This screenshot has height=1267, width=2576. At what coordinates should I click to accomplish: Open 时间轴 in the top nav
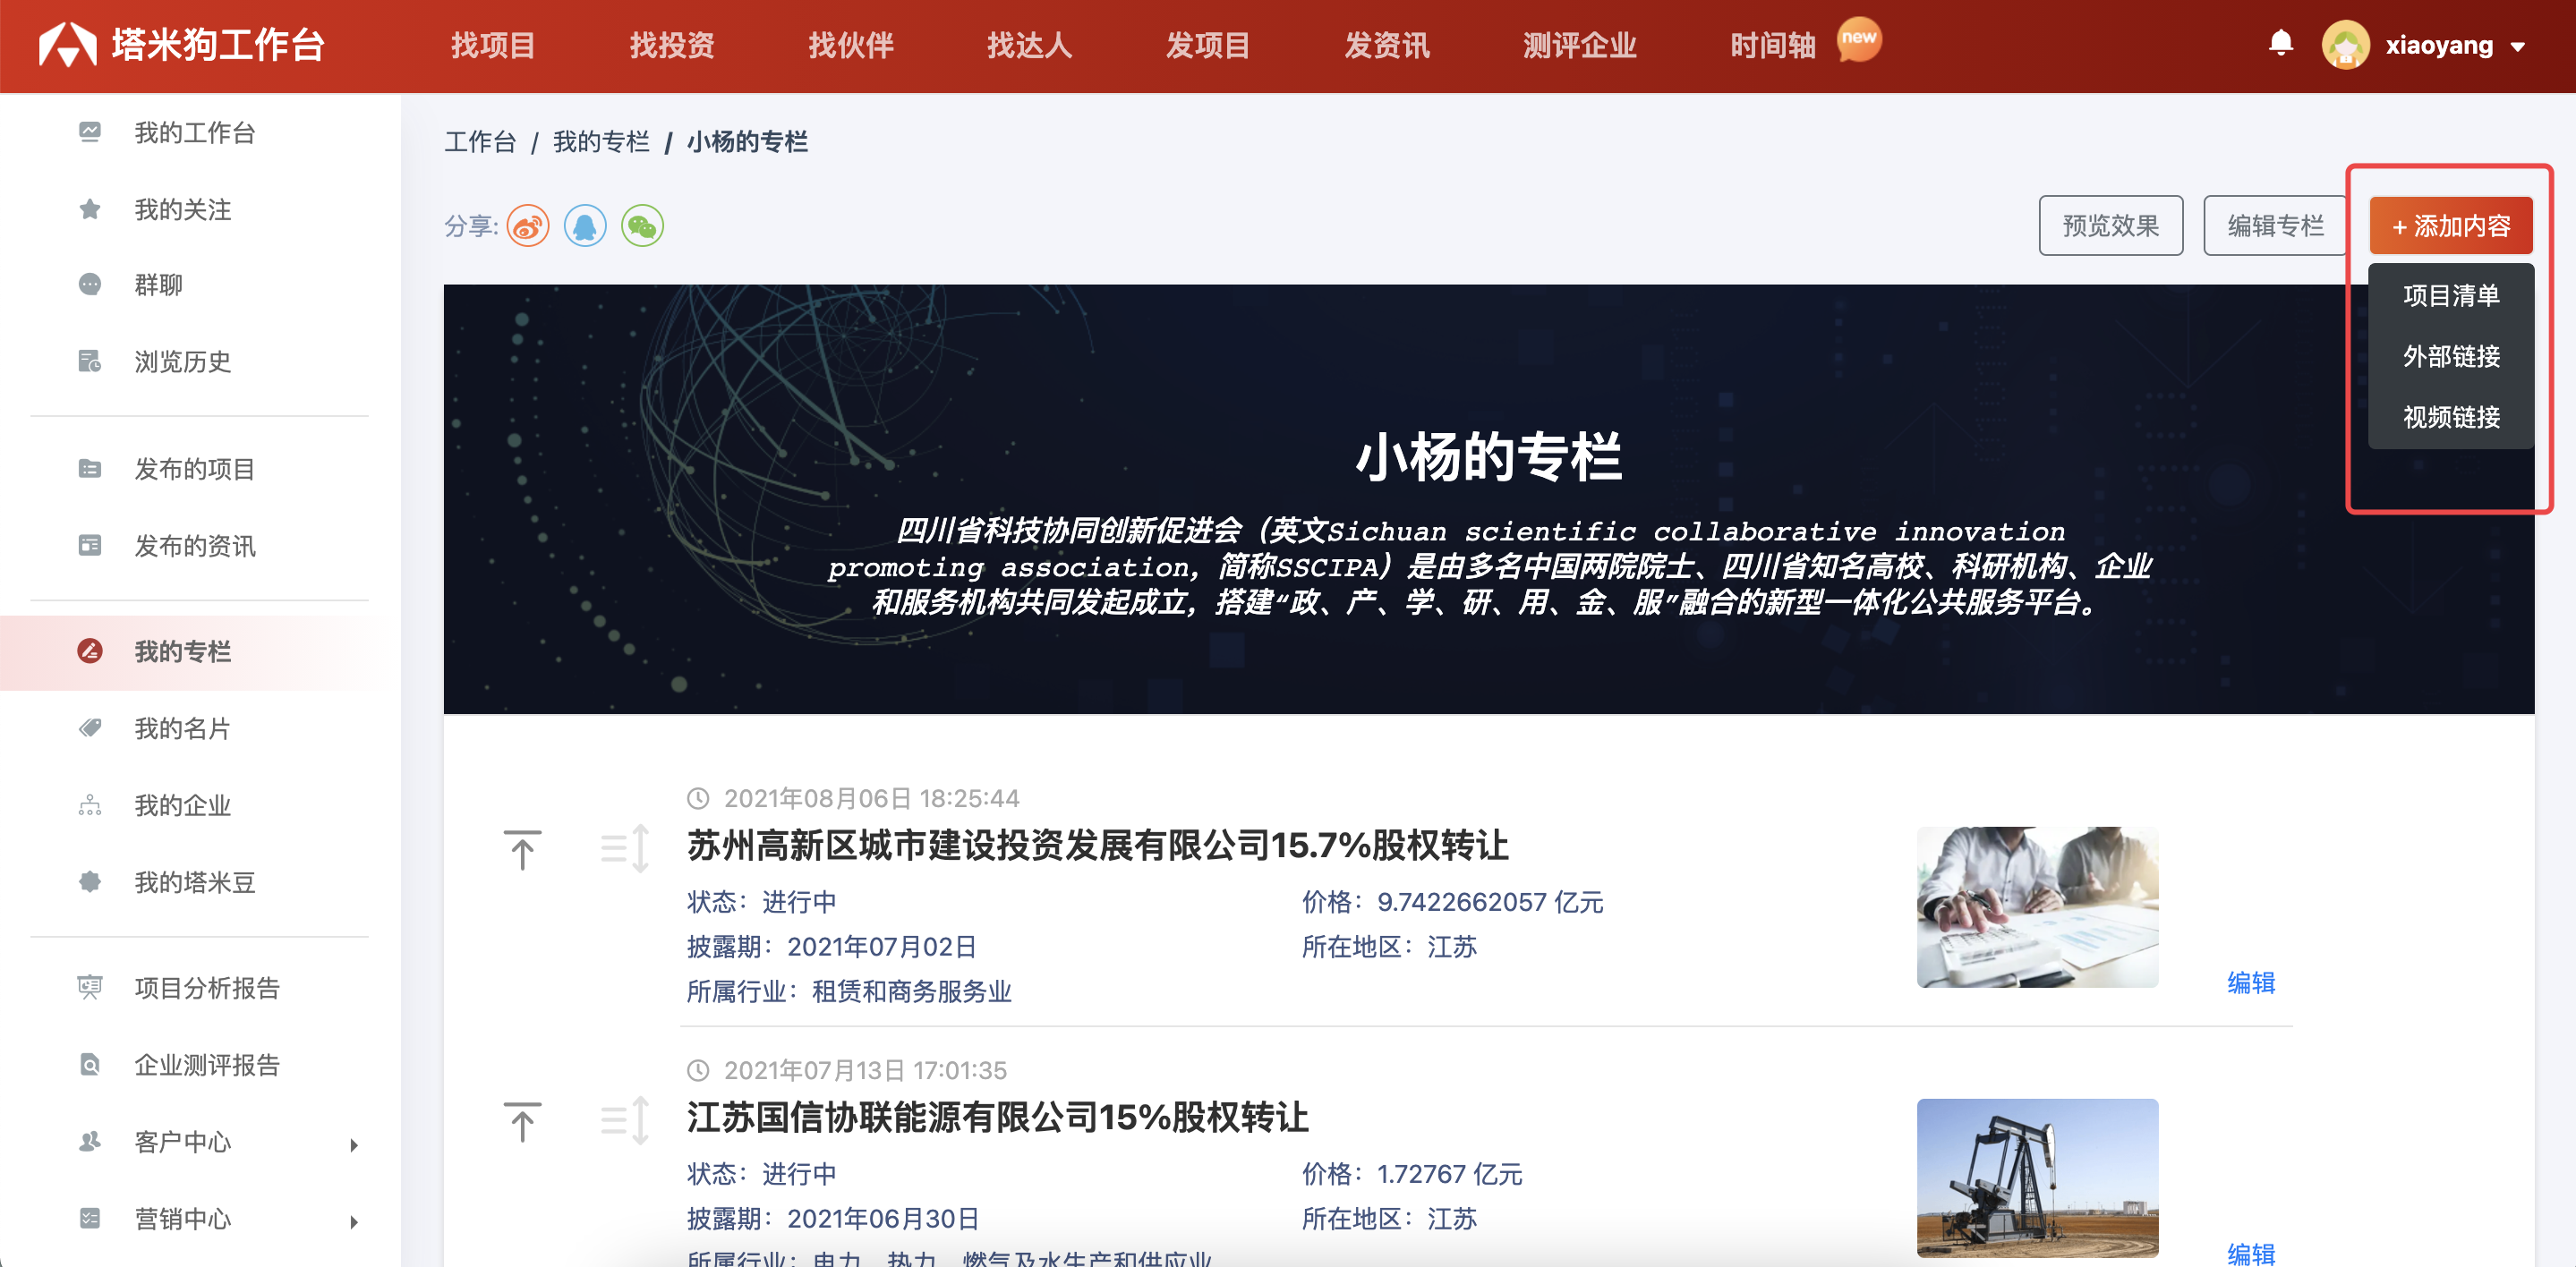pyautogui.click(x=1773, y=46)
